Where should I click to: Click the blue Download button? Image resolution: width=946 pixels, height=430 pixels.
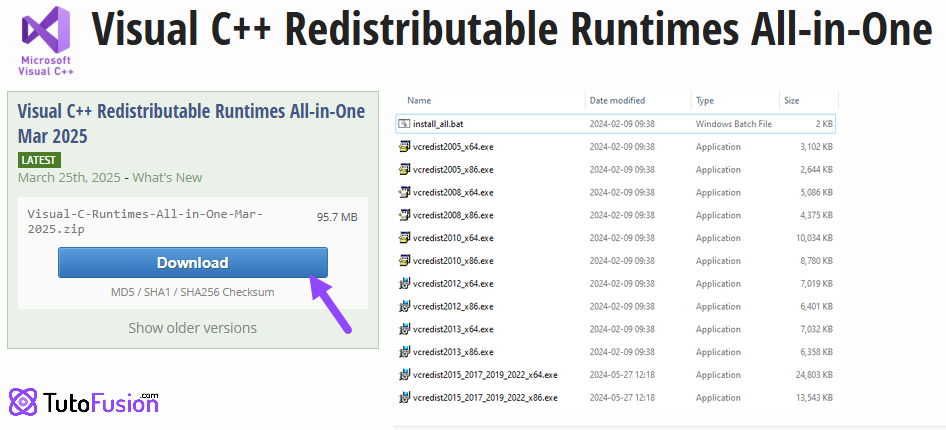[193, 262]
